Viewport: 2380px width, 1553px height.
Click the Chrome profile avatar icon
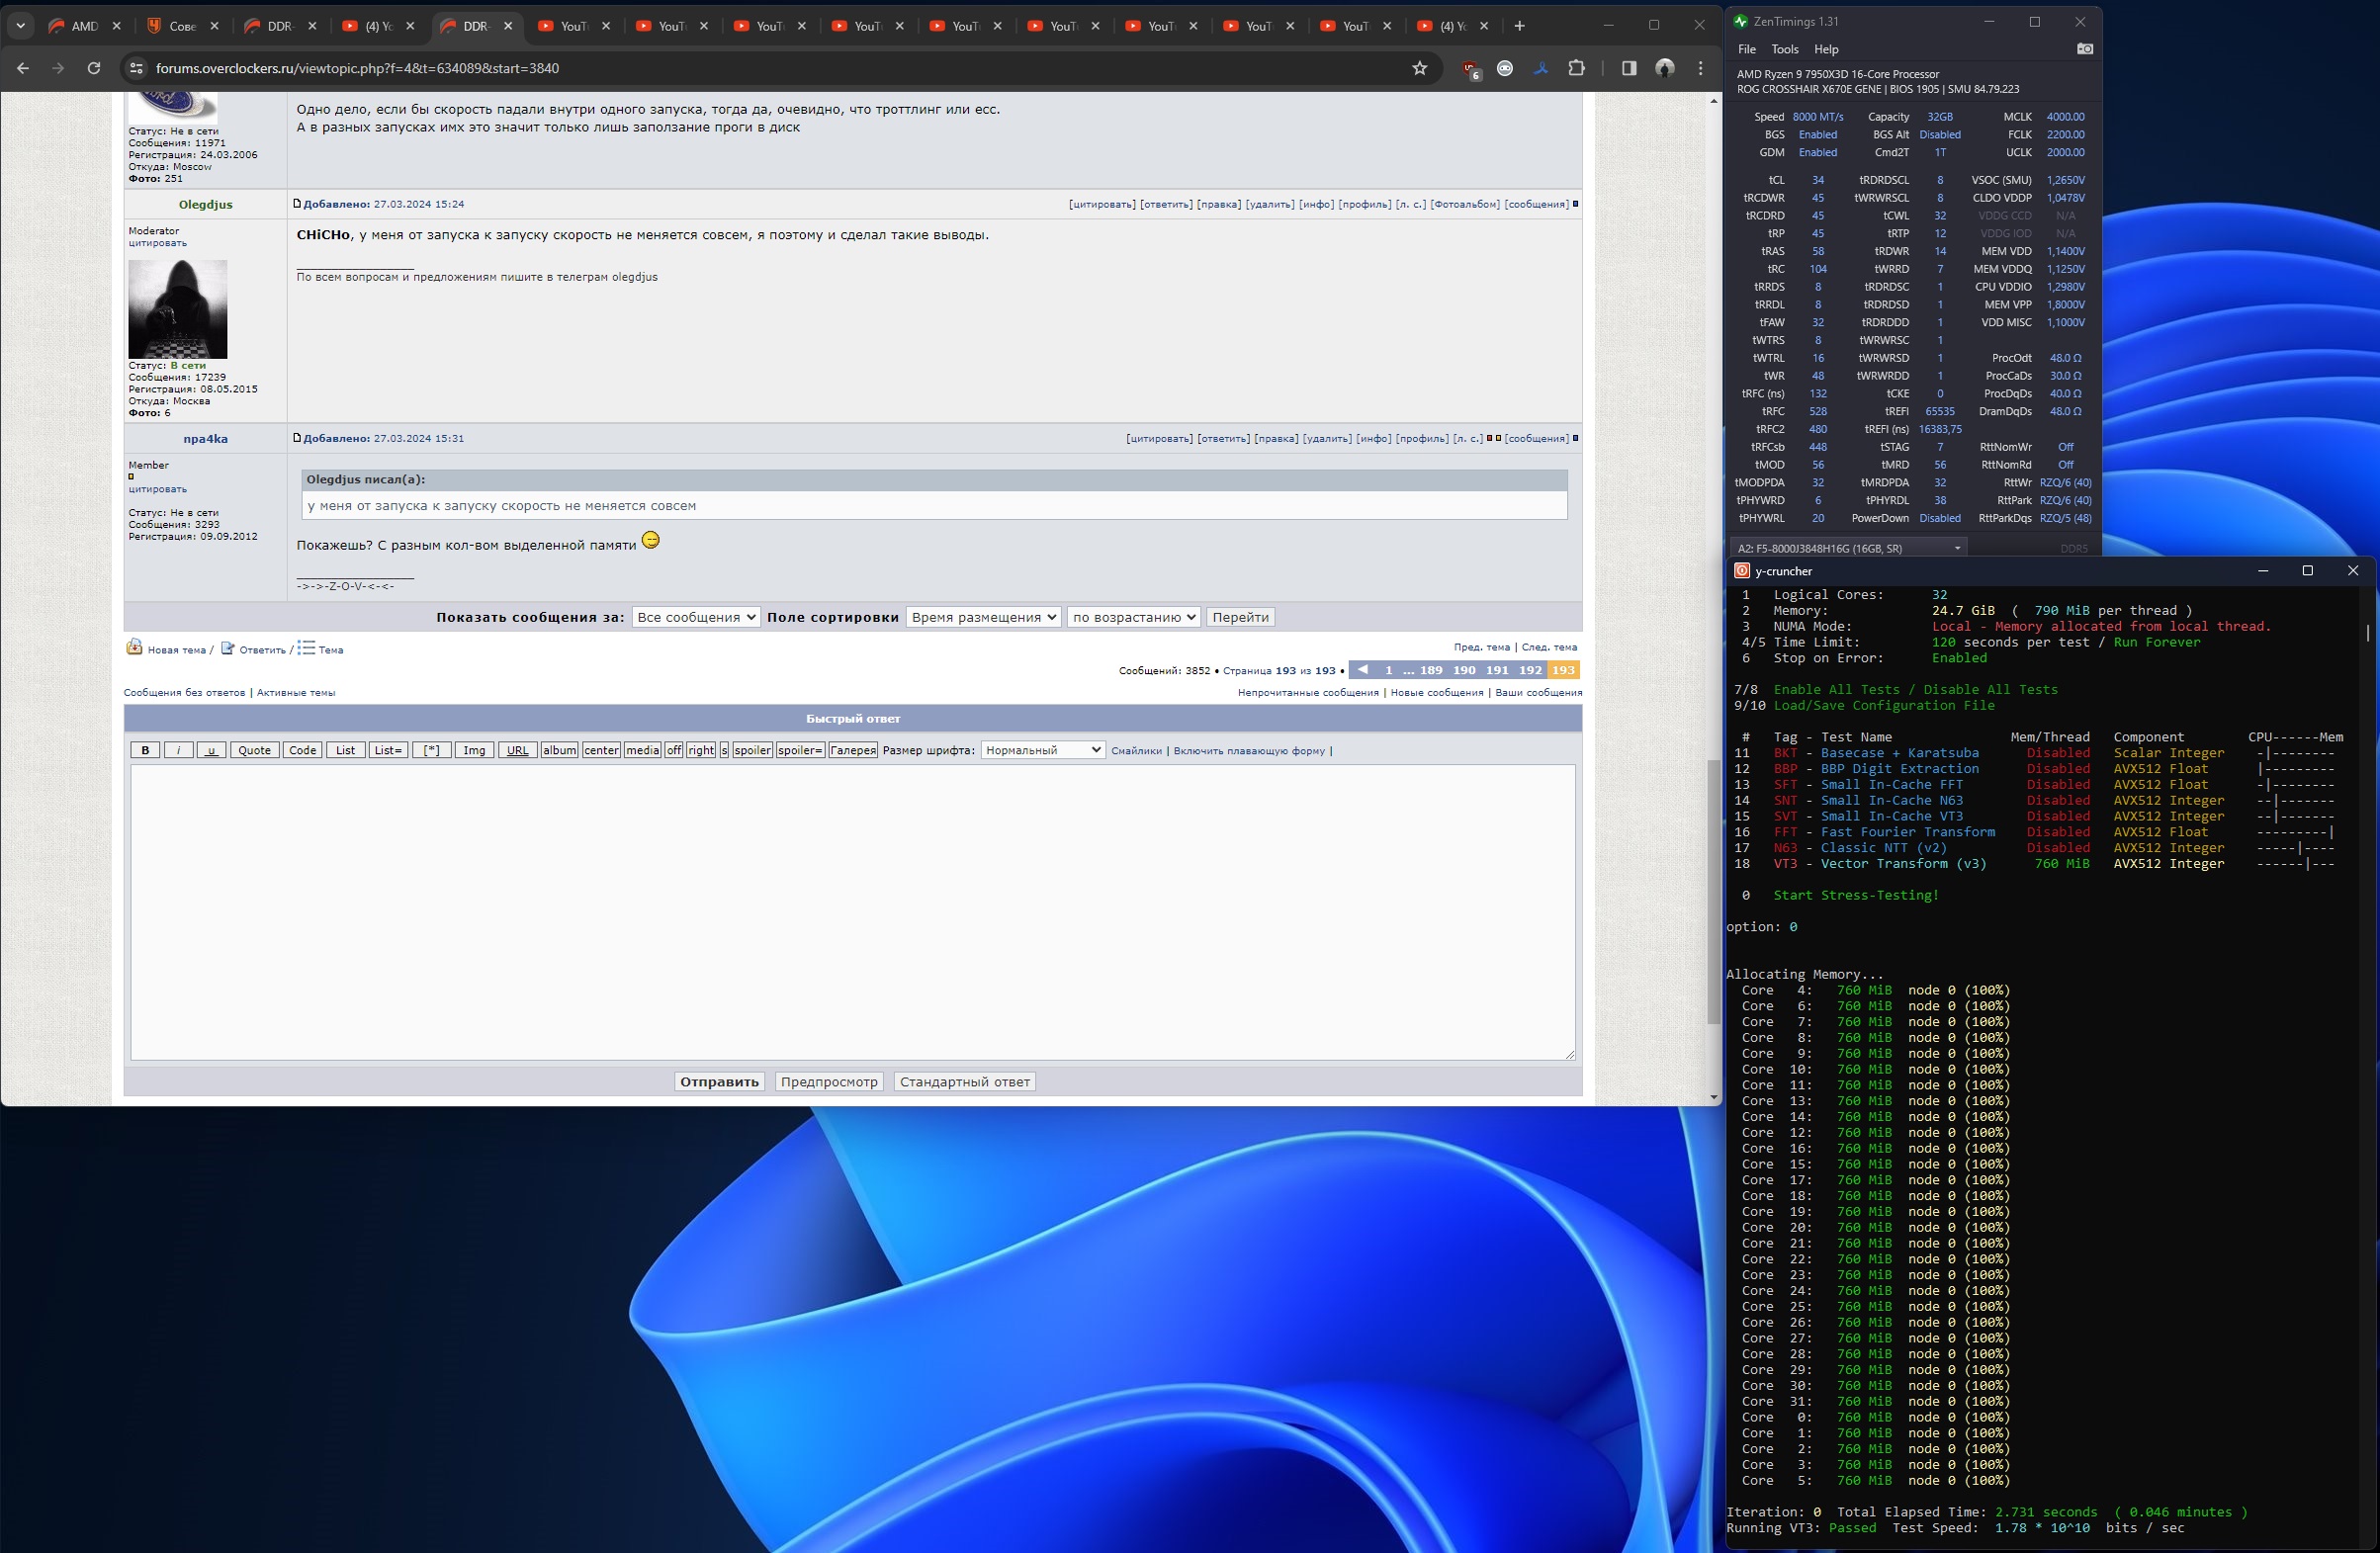[x=1665, y=68]
